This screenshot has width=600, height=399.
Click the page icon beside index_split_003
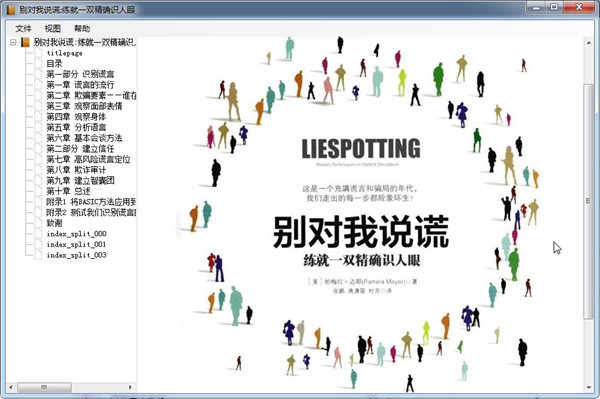(38, 255)
